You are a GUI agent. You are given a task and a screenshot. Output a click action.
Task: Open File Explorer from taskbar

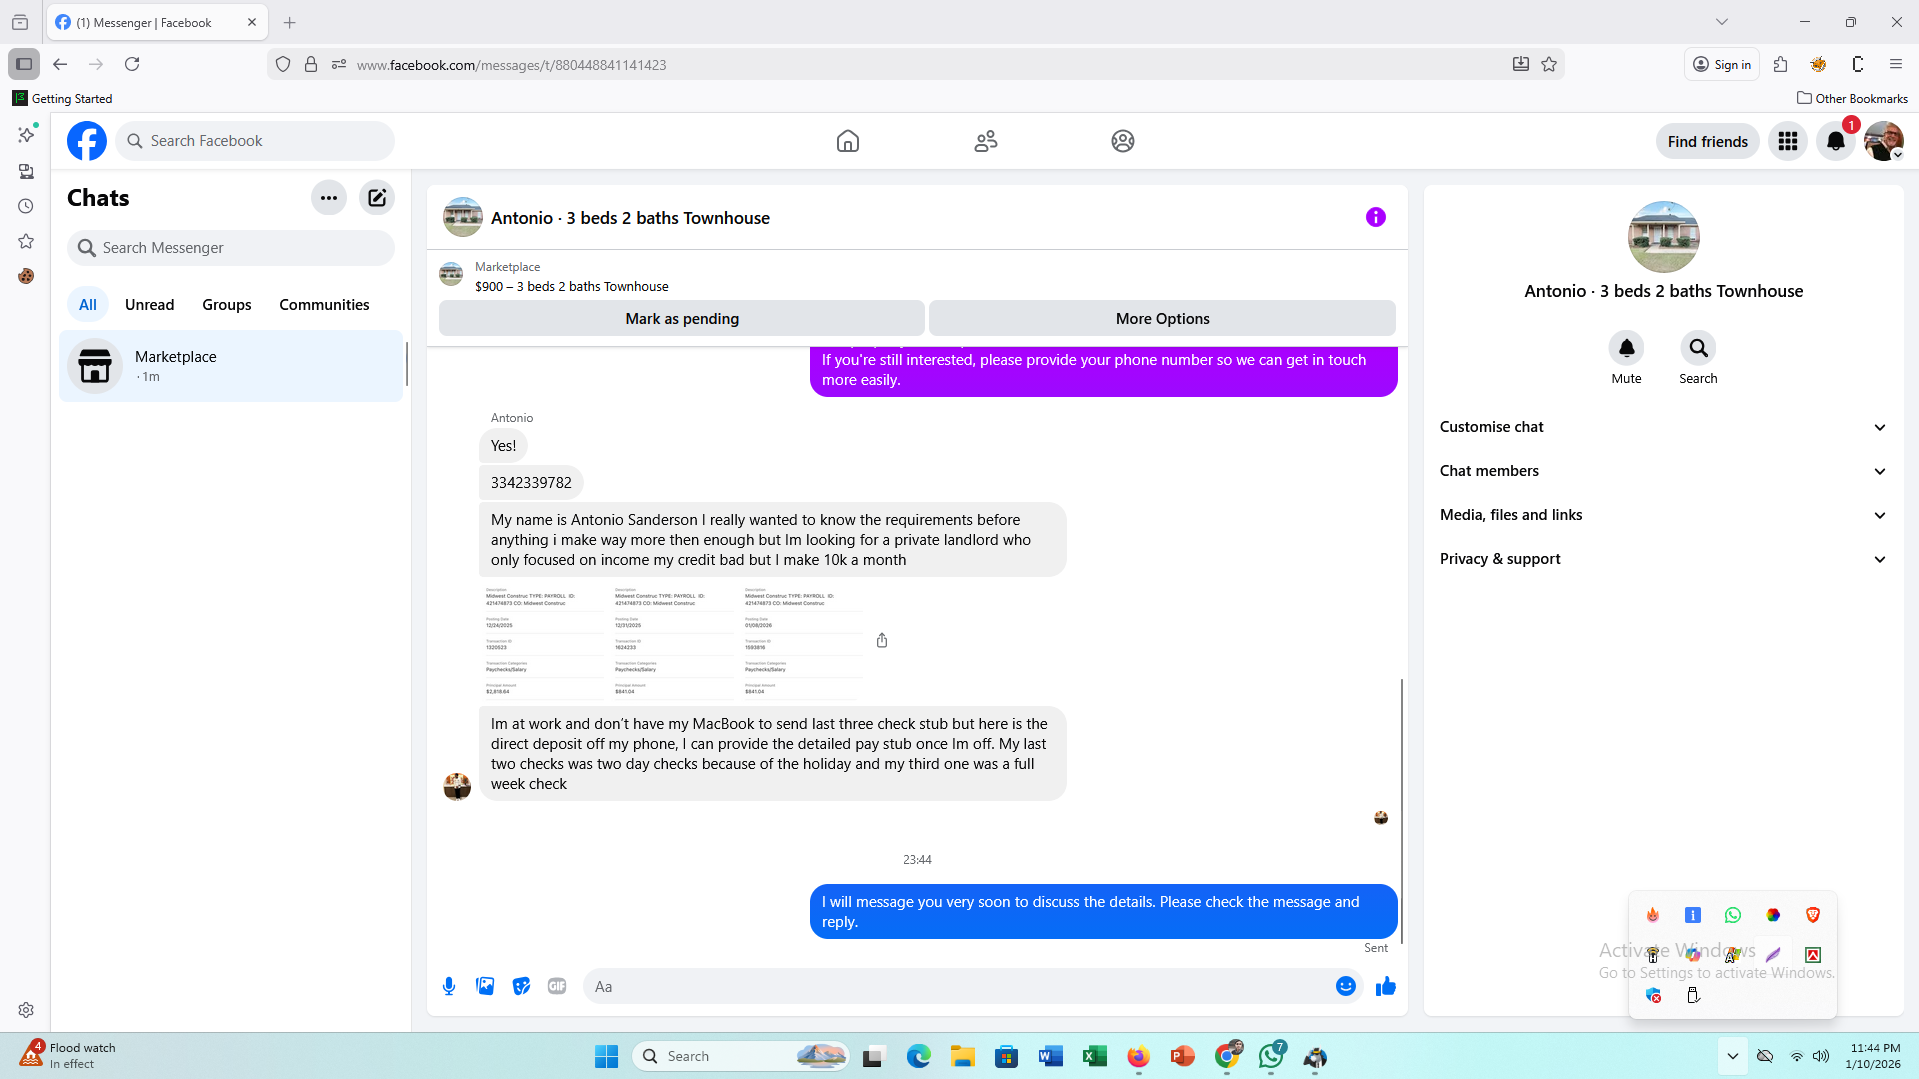pyautogui.click(x=963, y=1056)
